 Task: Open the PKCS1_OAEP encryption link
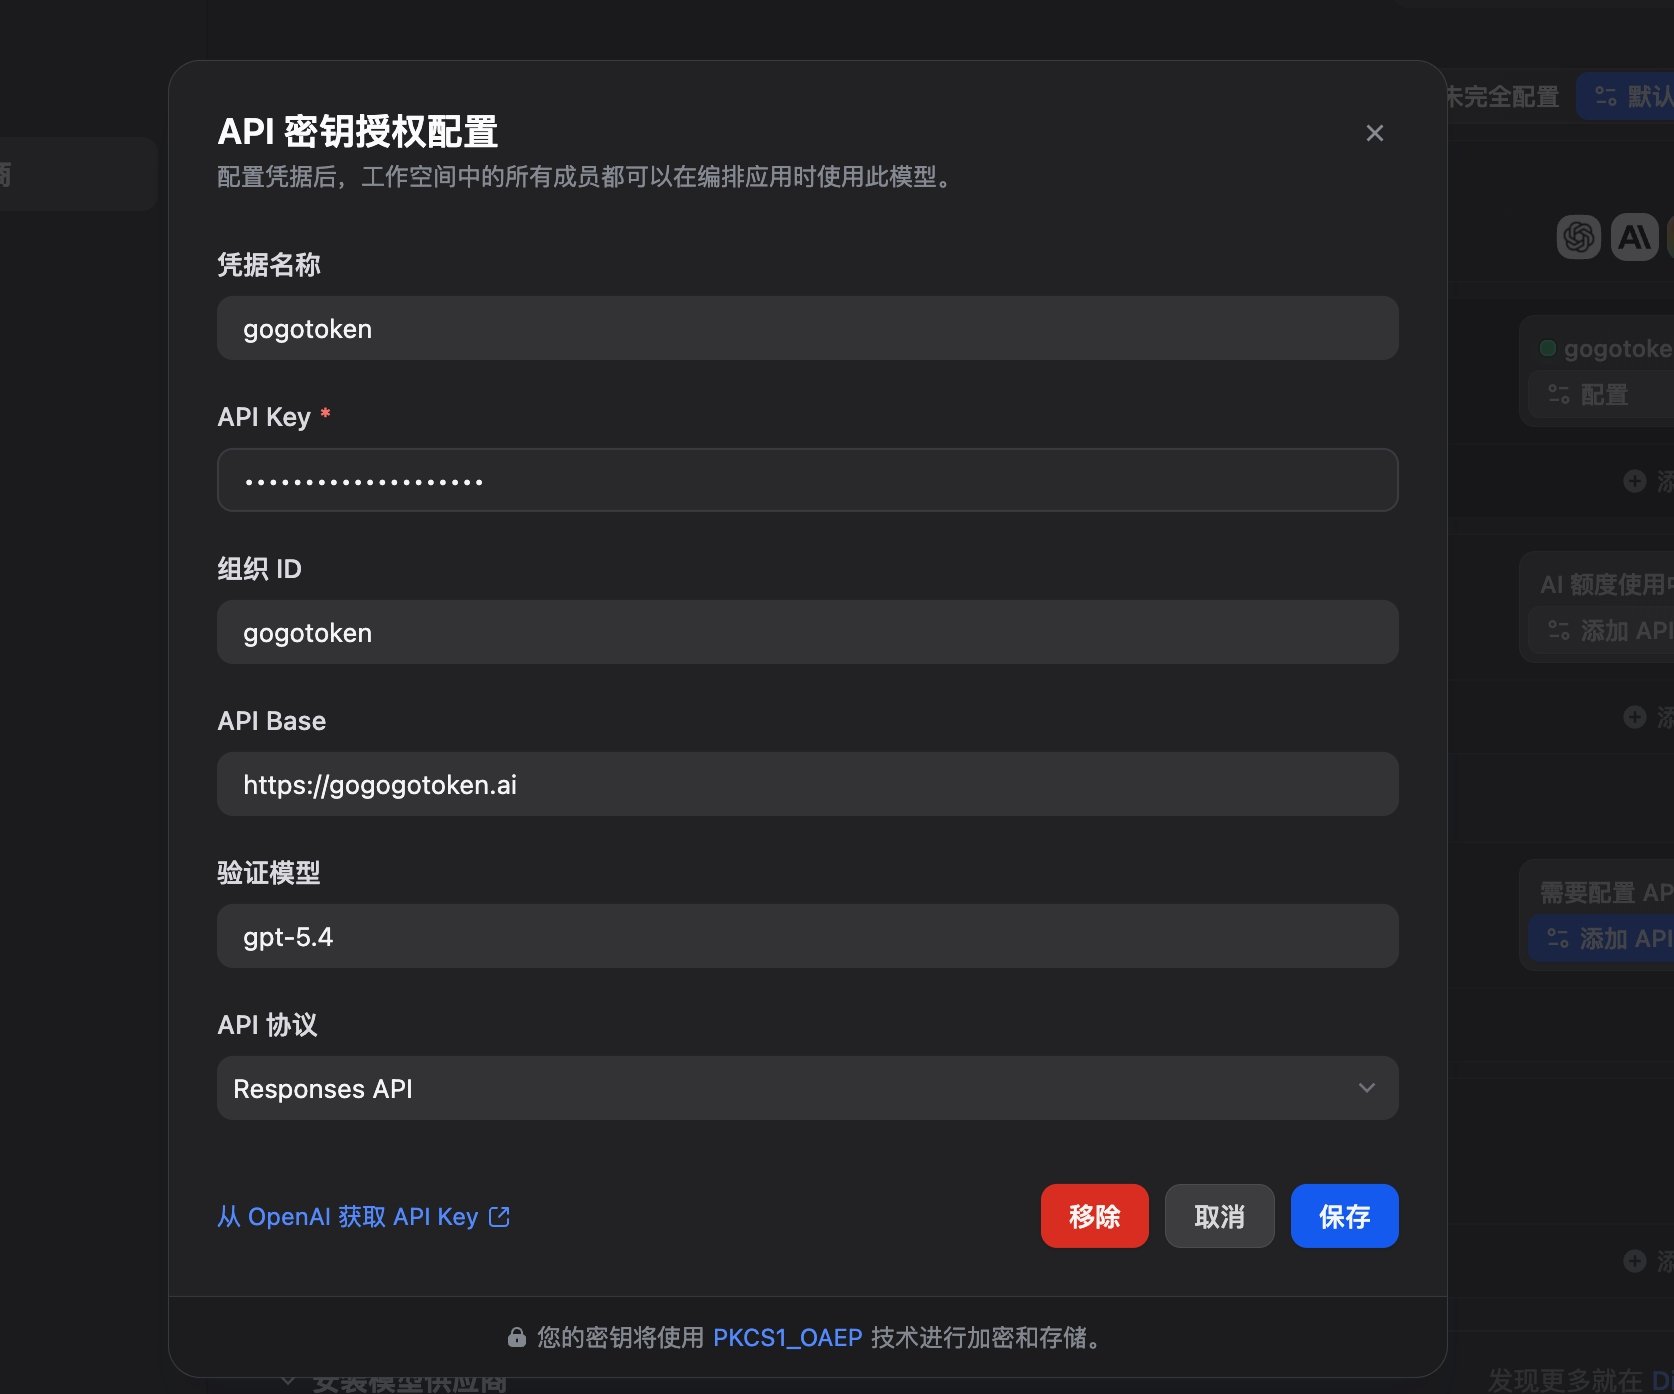click(x=787, y=1337)
